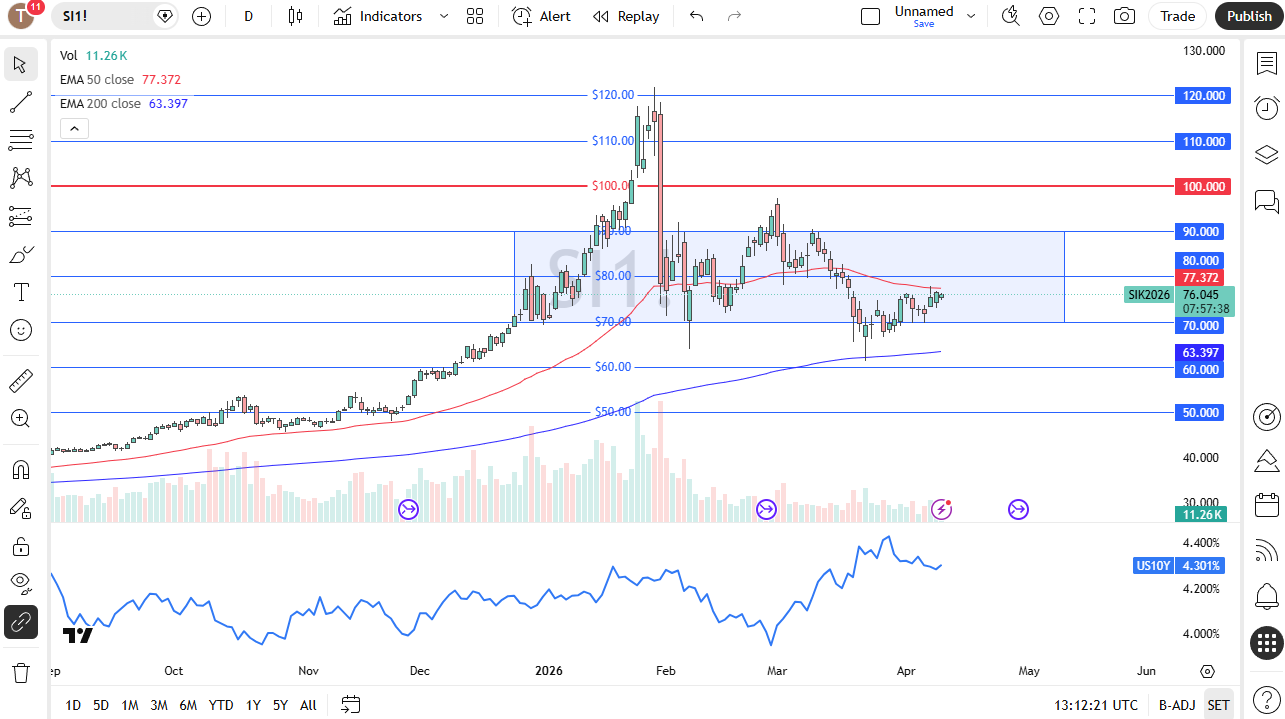Enter fullscreen mode
This screenshot has height=719, width=1285.
[x=1087, y=16]
